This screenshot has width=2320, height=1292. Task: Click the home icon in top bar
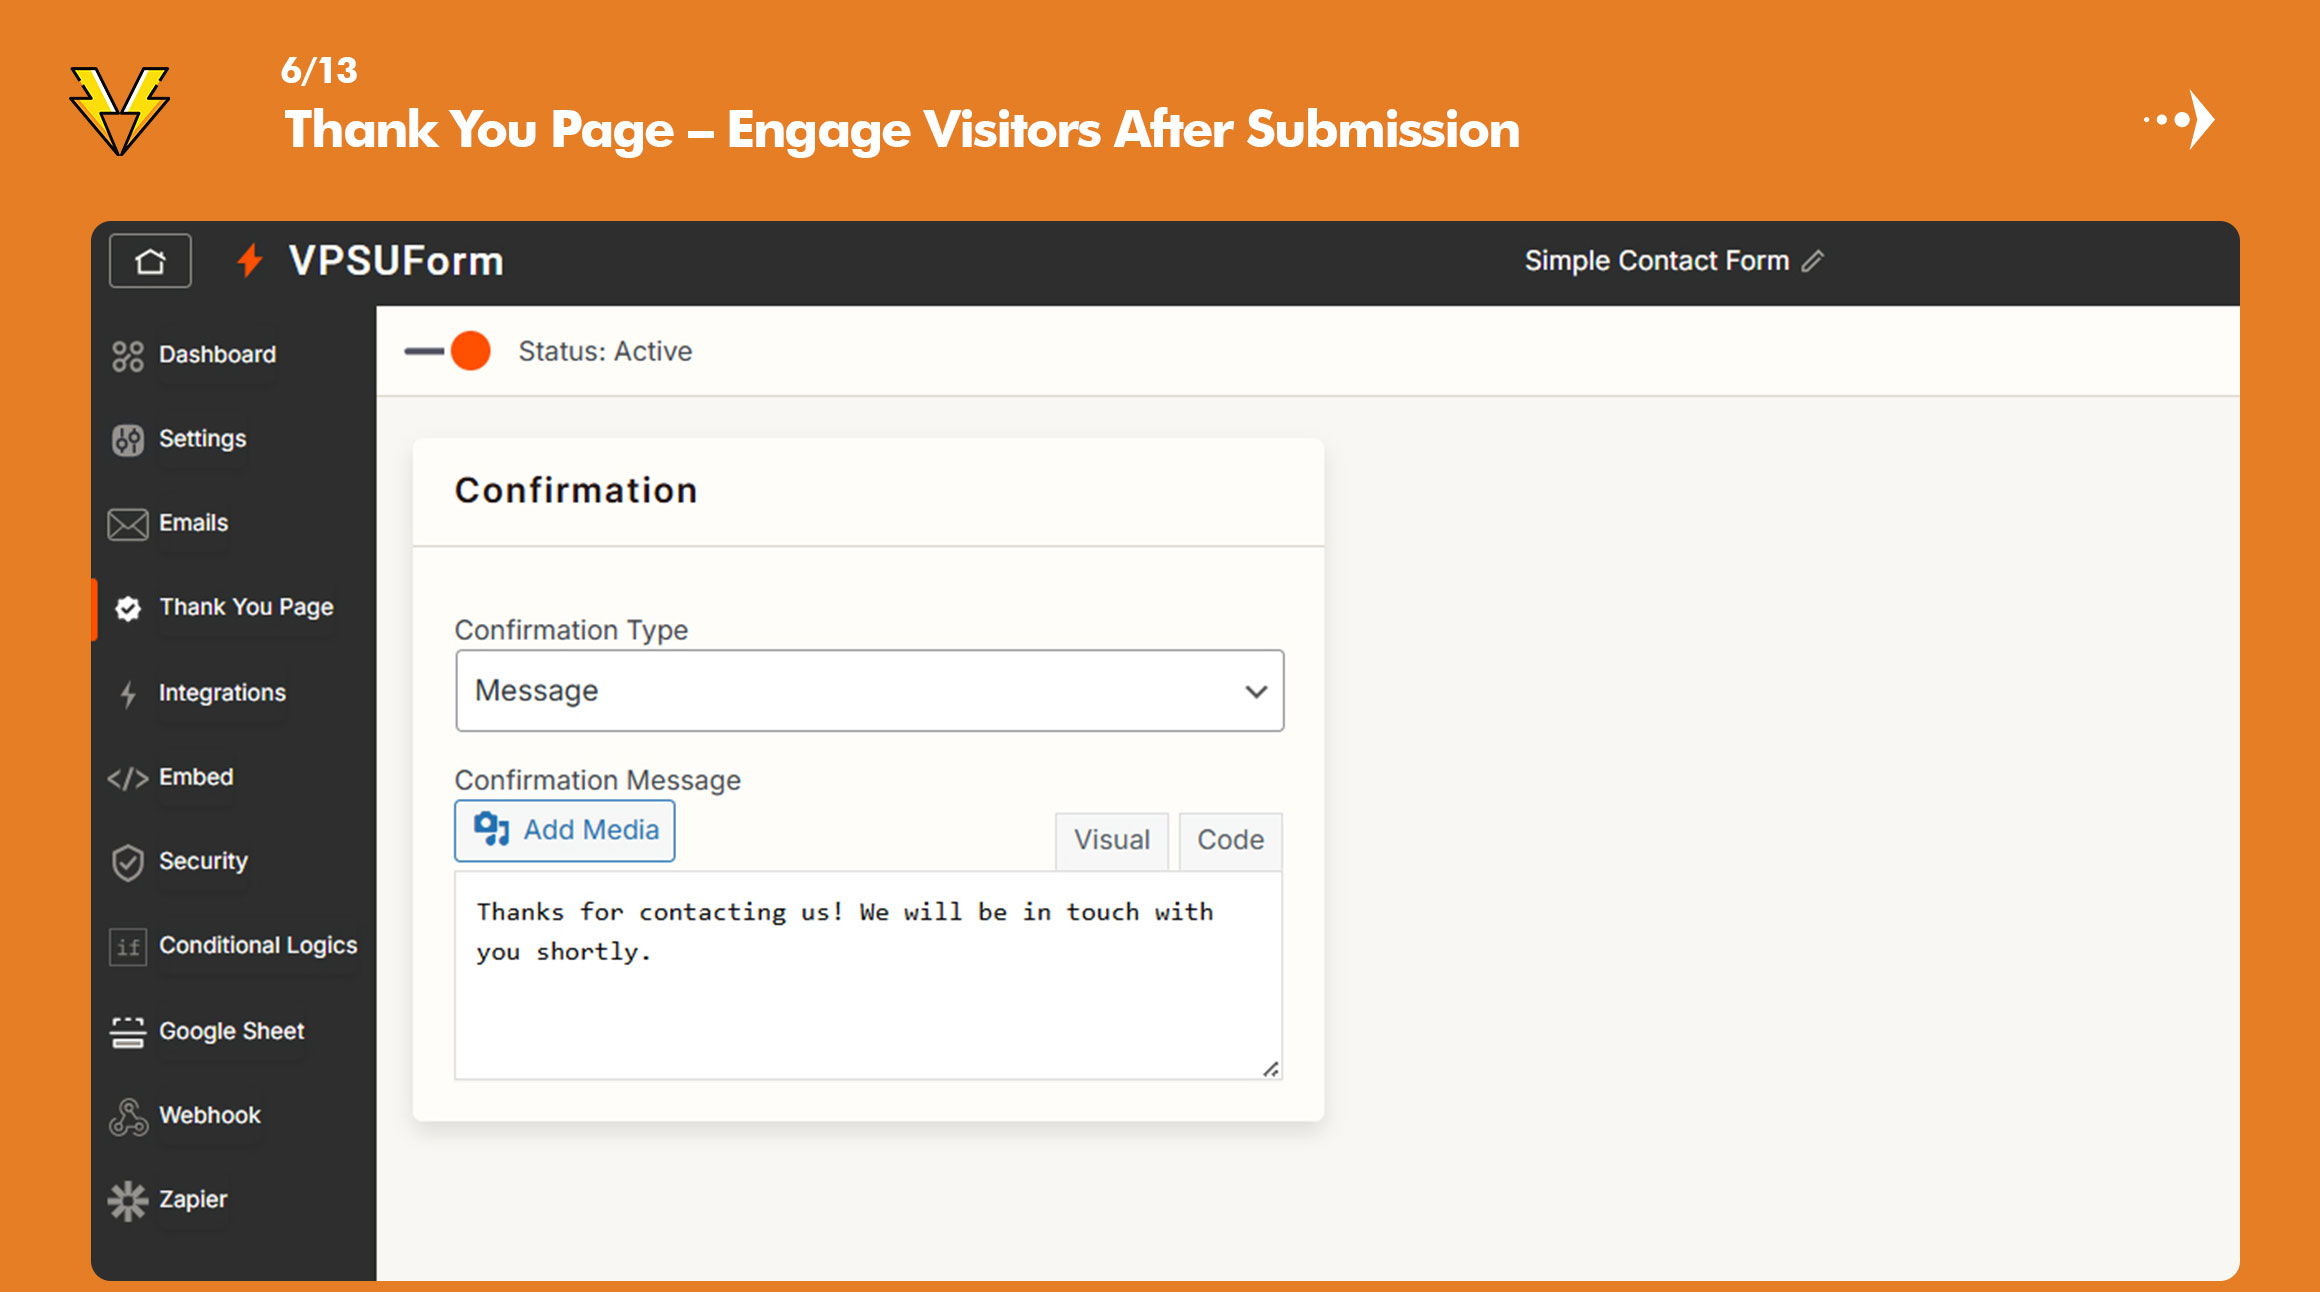(149, 260)
